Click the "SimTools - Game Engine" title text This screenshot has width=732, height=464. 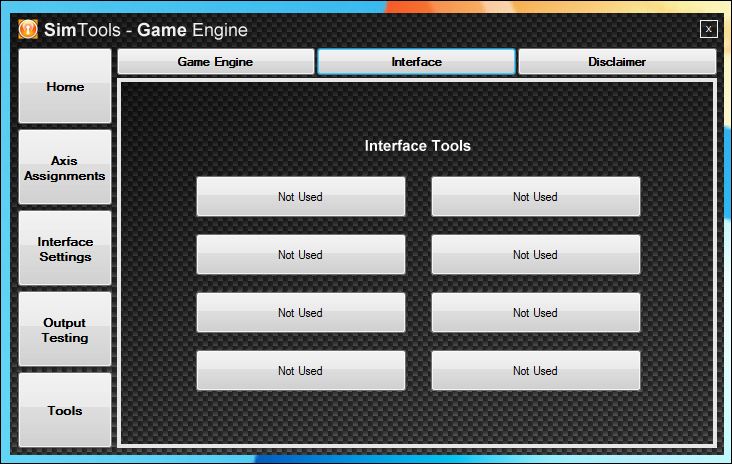146,30
